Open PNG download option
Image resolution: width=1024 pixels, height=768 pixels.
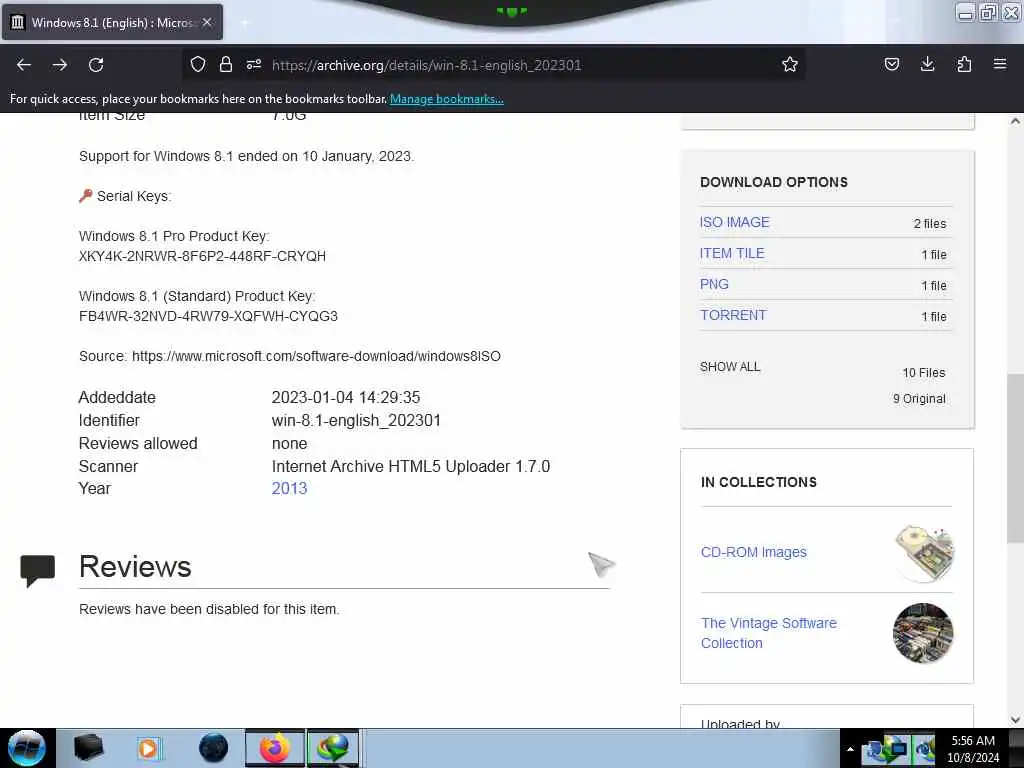click(714, 284)
